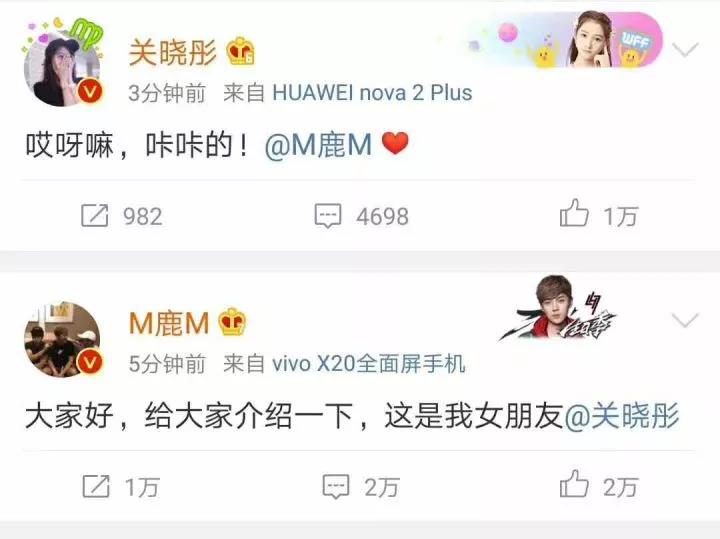Like M鹿M's post with thumbs-up
This screenshot has width=720, height=539.
[x=574, y=483]
